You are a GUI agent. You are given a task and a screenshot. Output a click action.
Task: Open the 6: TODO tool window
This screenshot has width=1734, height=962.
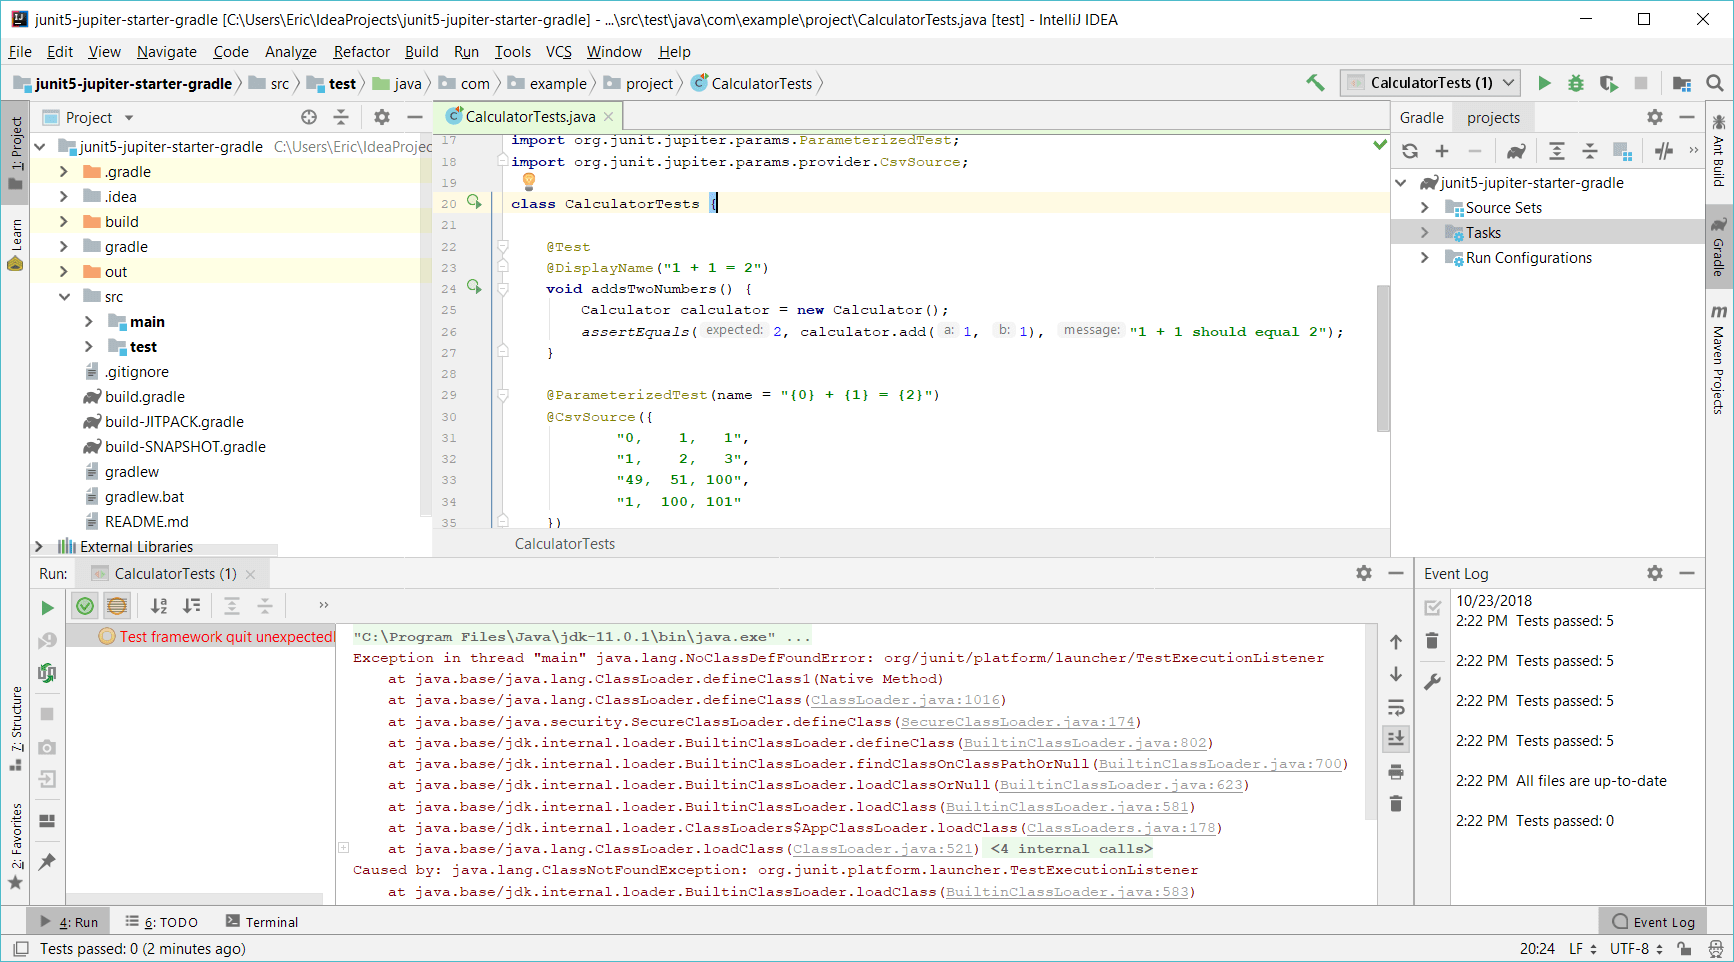tap(162, 922)
